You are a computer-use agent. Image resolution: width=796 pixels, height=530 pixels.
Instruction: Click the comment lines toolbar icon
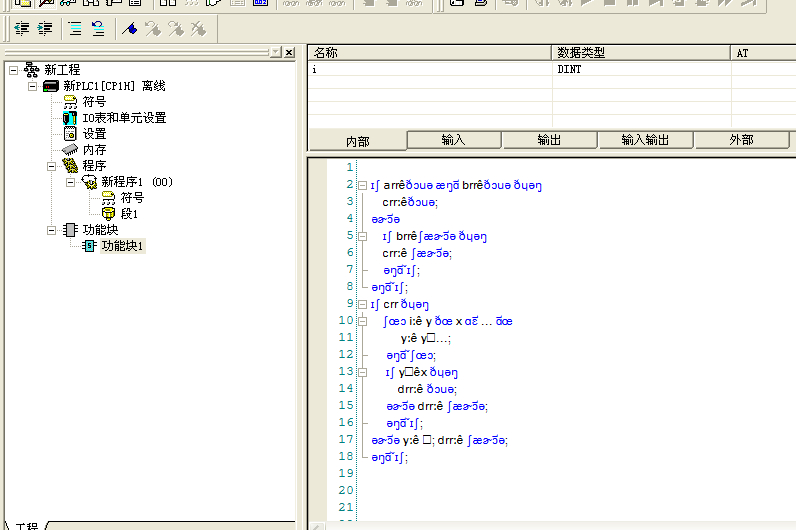coord(75,29)
